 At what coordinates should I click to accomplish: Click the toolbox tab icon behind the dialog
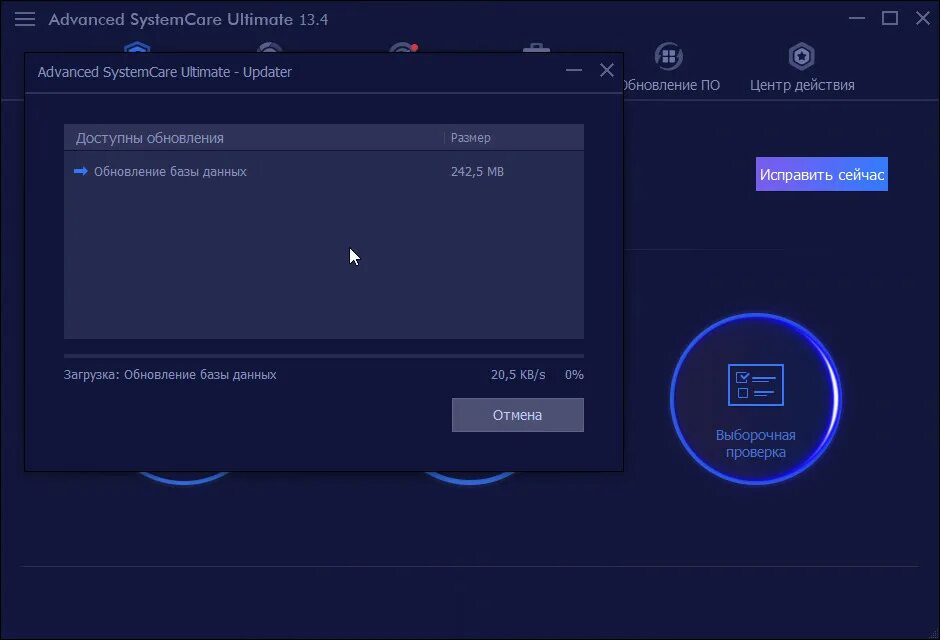coord(536,47)
